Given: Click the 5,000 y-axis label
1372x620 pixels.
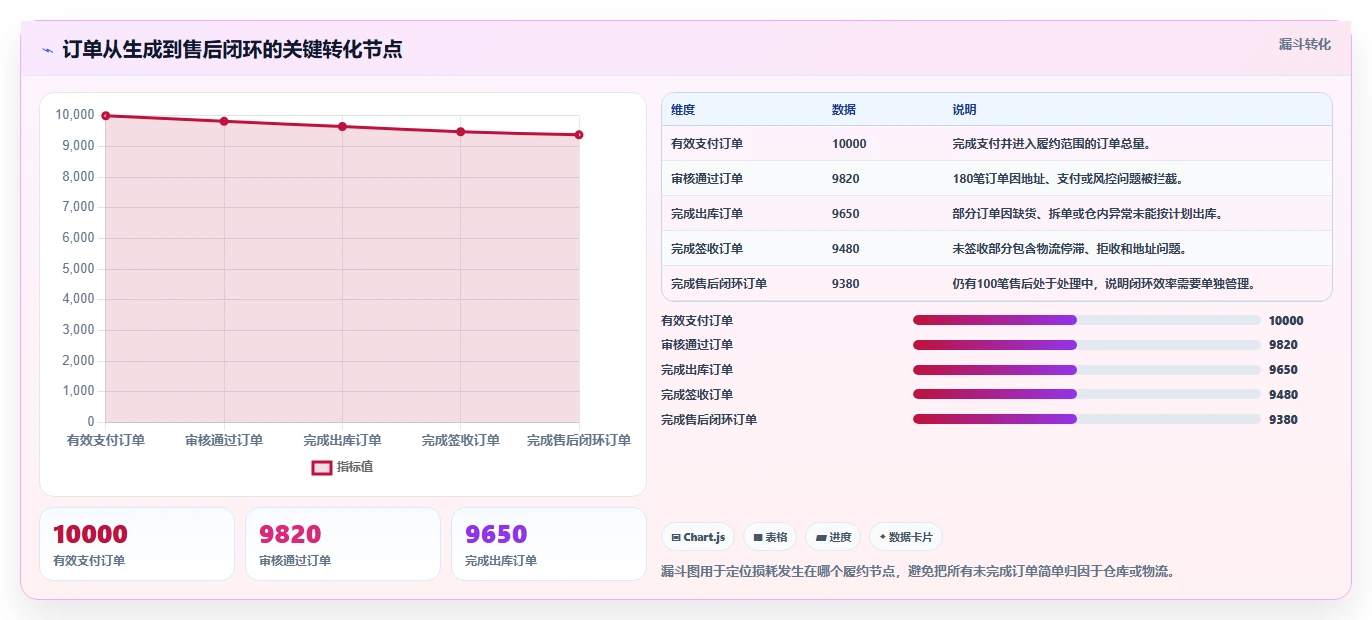Looking at the screenshot, I should click(78, 269).
